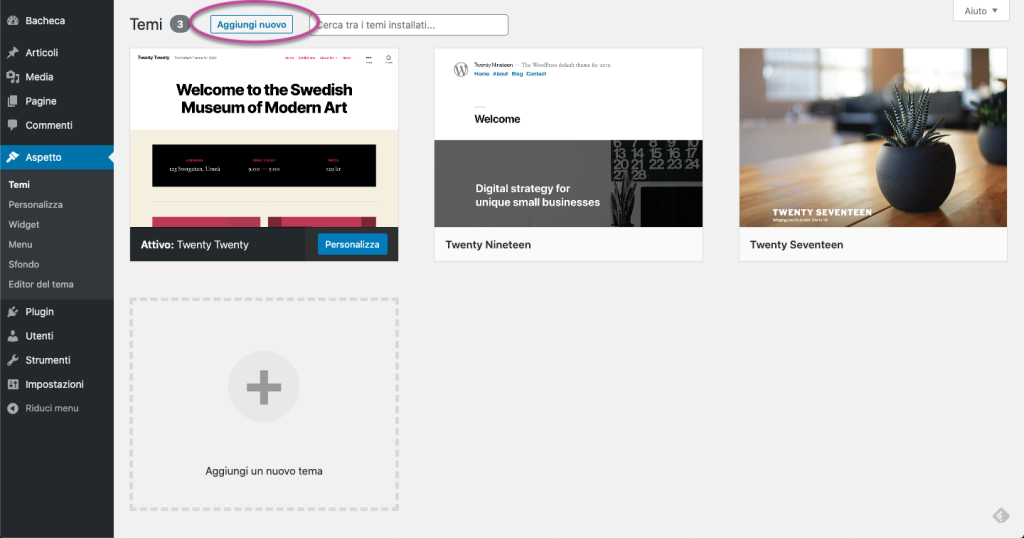Select the Temi submenu entry
The height and width of the screenshot is (538, 1024).
coord(19,184)
